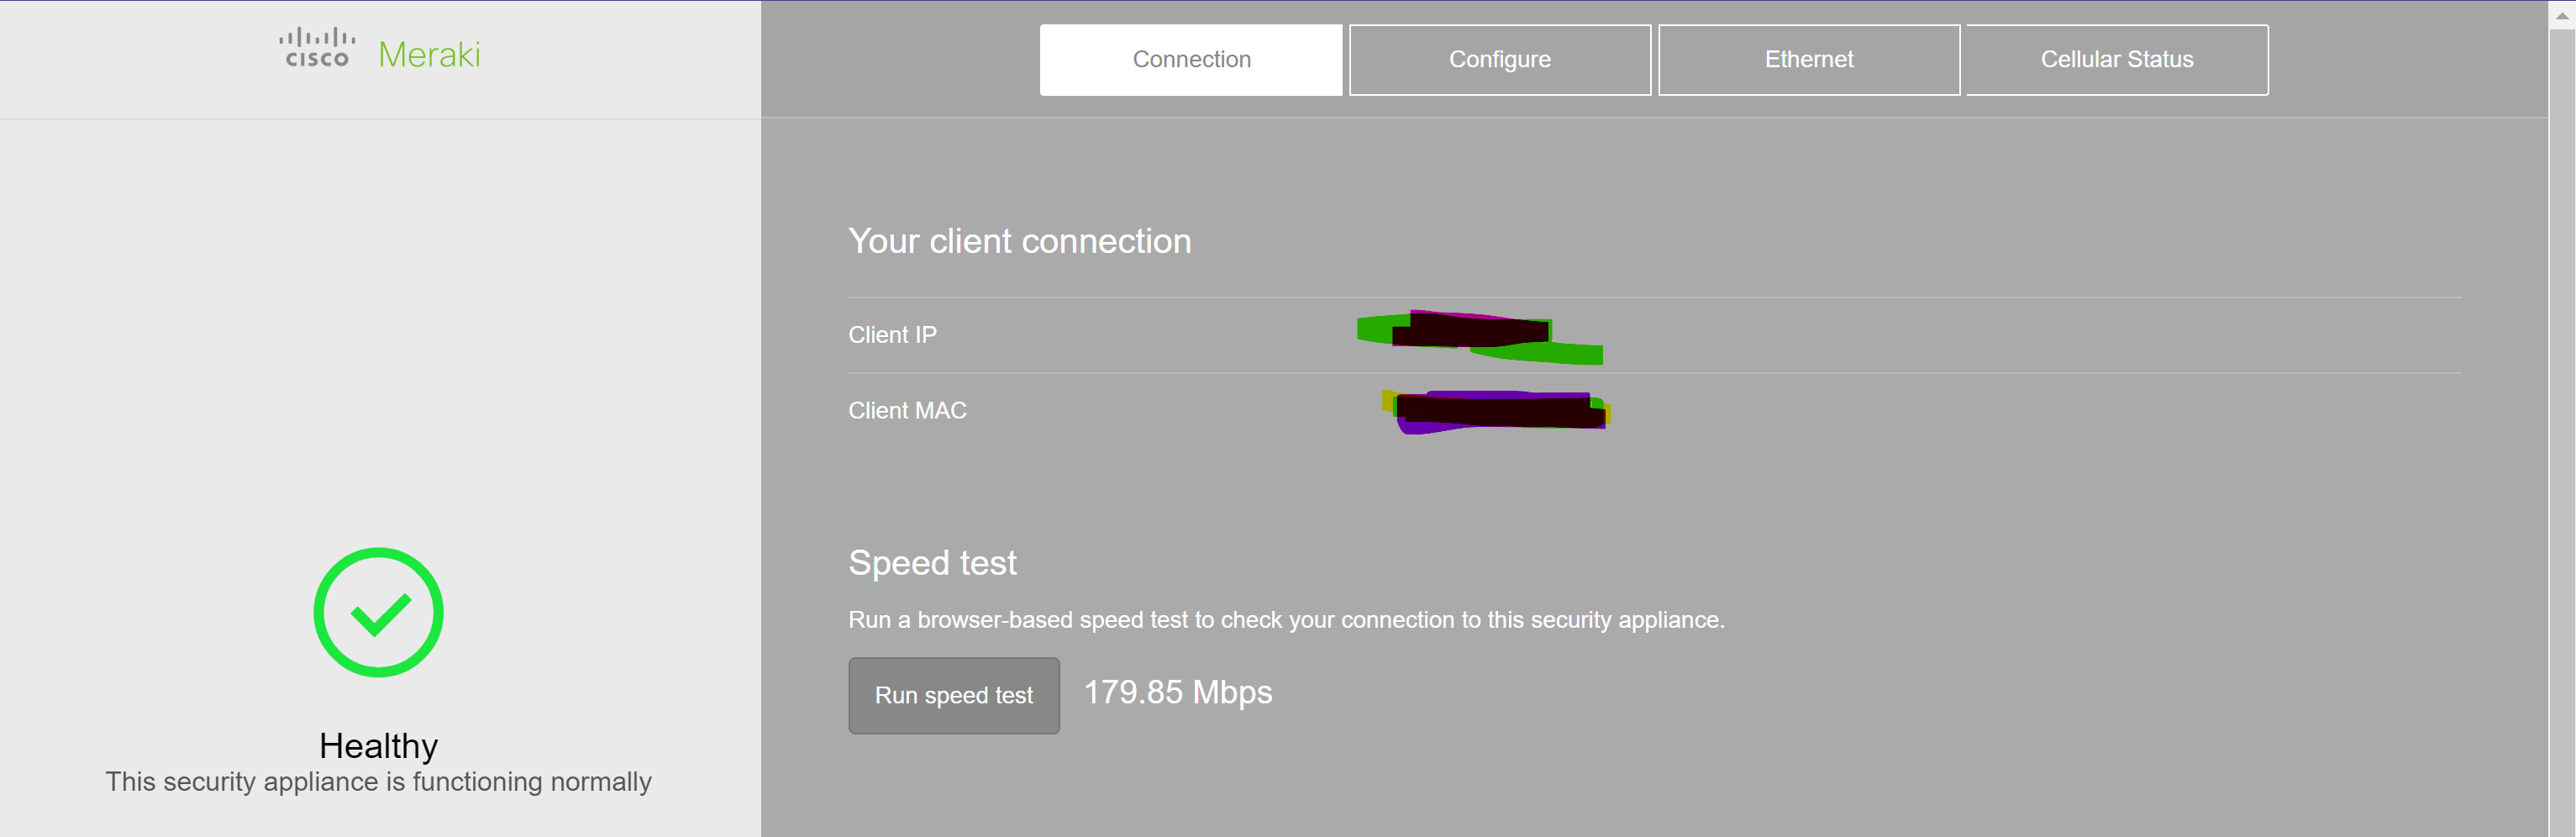This screenshot has width=2576, height=837.
Task: Click the Run speed test button
Action: tap(953, 695)
